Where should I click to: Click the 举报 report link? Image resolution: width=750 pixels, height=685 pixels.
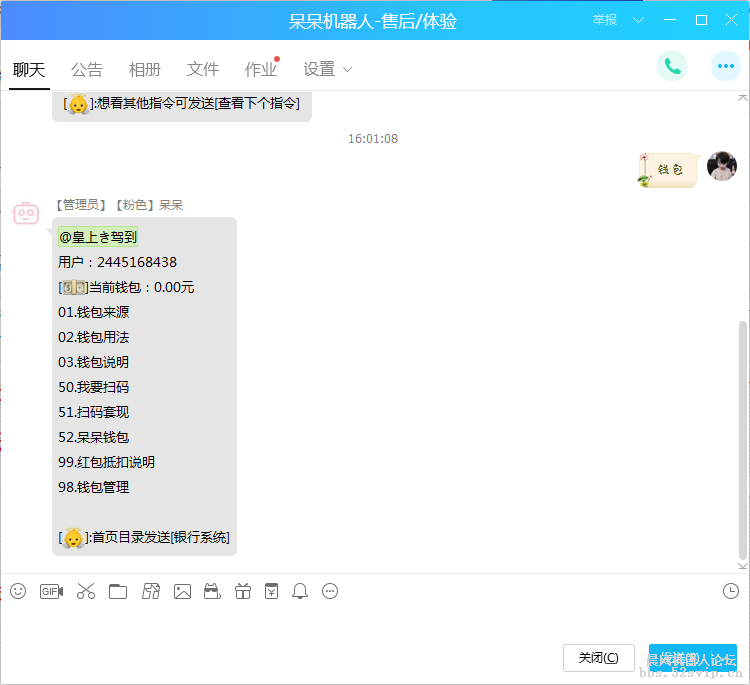coord(605,20)
